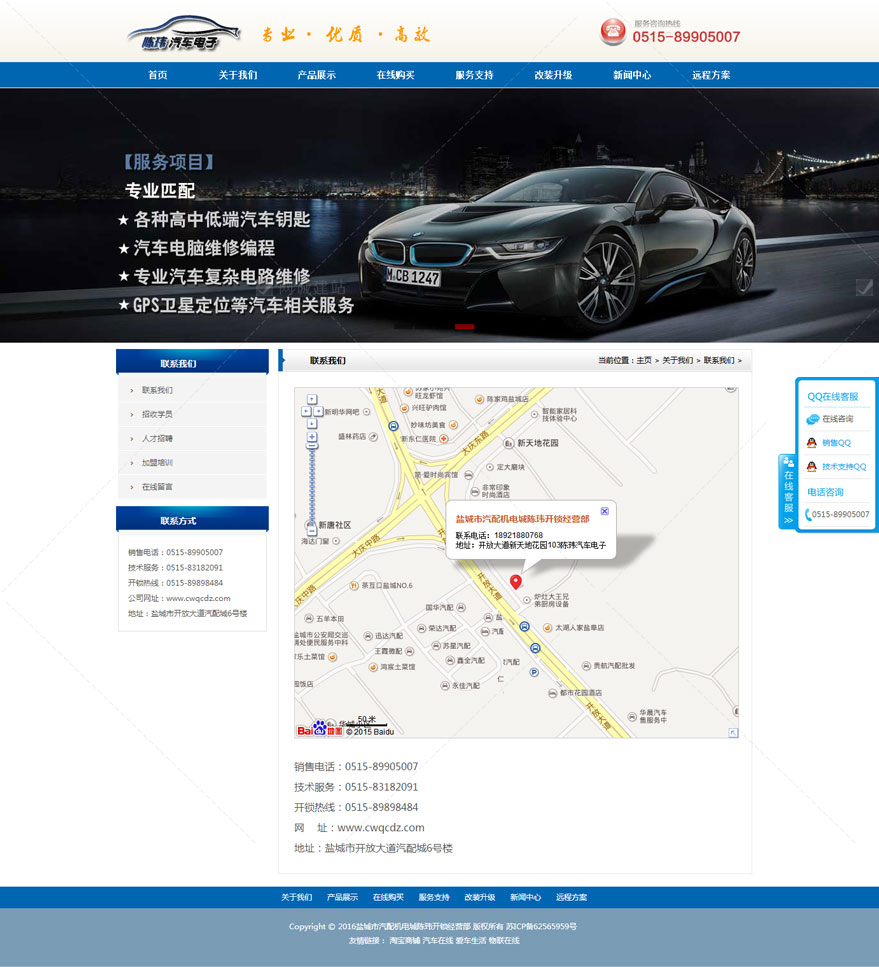Open the 改装升级 navigation menu item

tap(553, 75)
